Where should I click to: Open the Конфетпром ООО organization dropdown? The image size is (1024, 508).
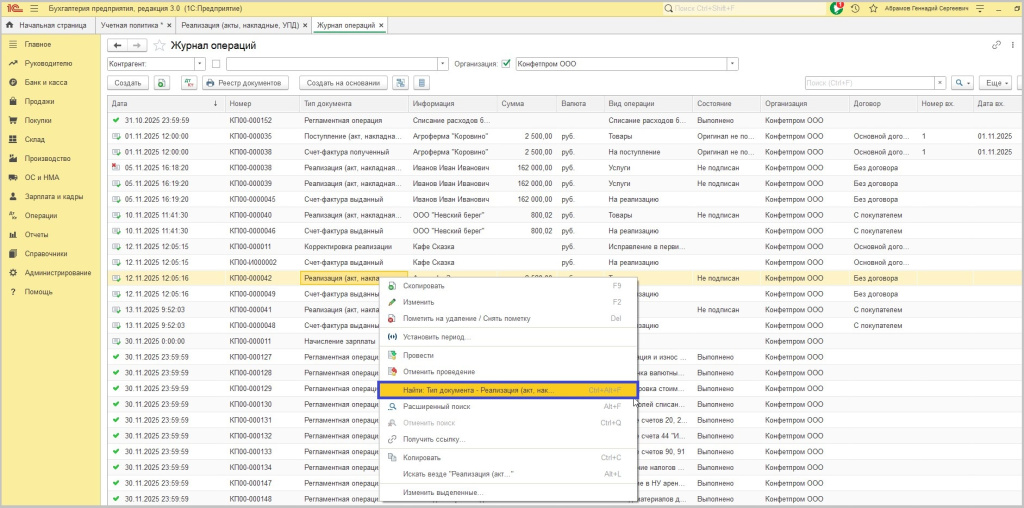coord(733,64)
